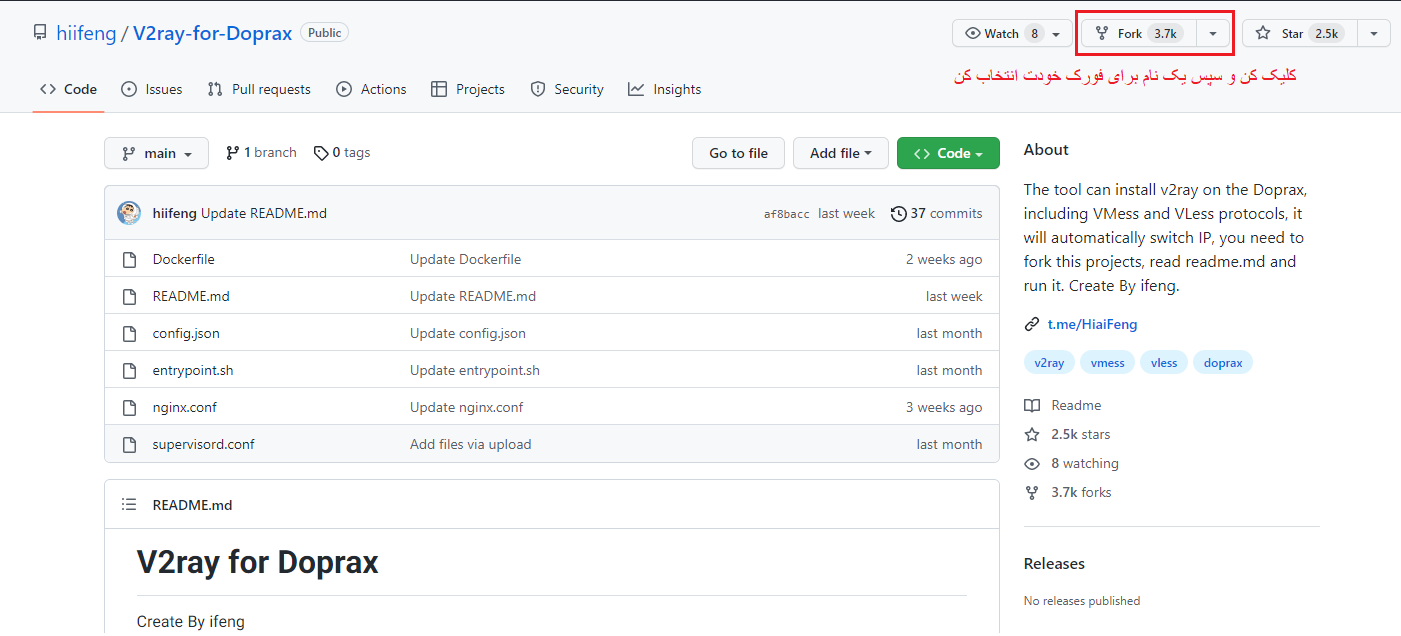Open 'Update Dockerfile' commit message
1401x636 pixels.
click(x=465, y=259)
